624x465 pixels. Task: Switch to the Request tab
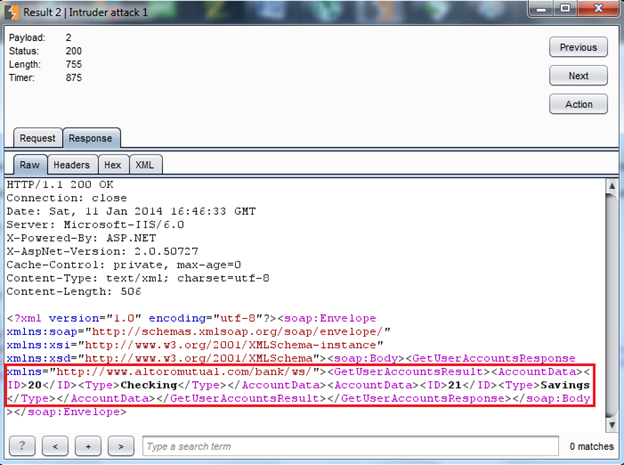(x=38, y=139)
